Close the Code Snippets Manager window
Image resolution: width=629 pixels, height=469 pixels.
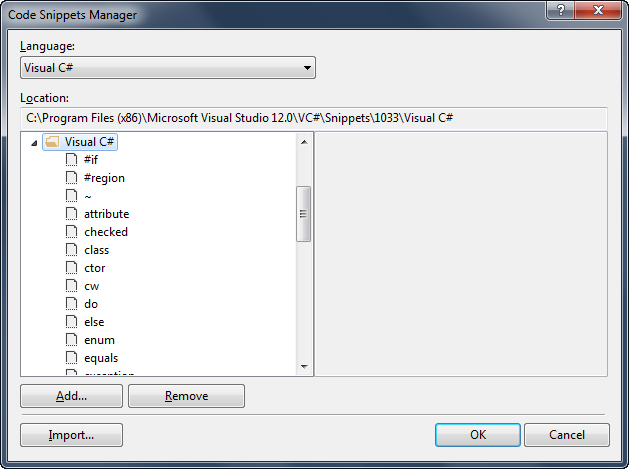coord(598,10)
